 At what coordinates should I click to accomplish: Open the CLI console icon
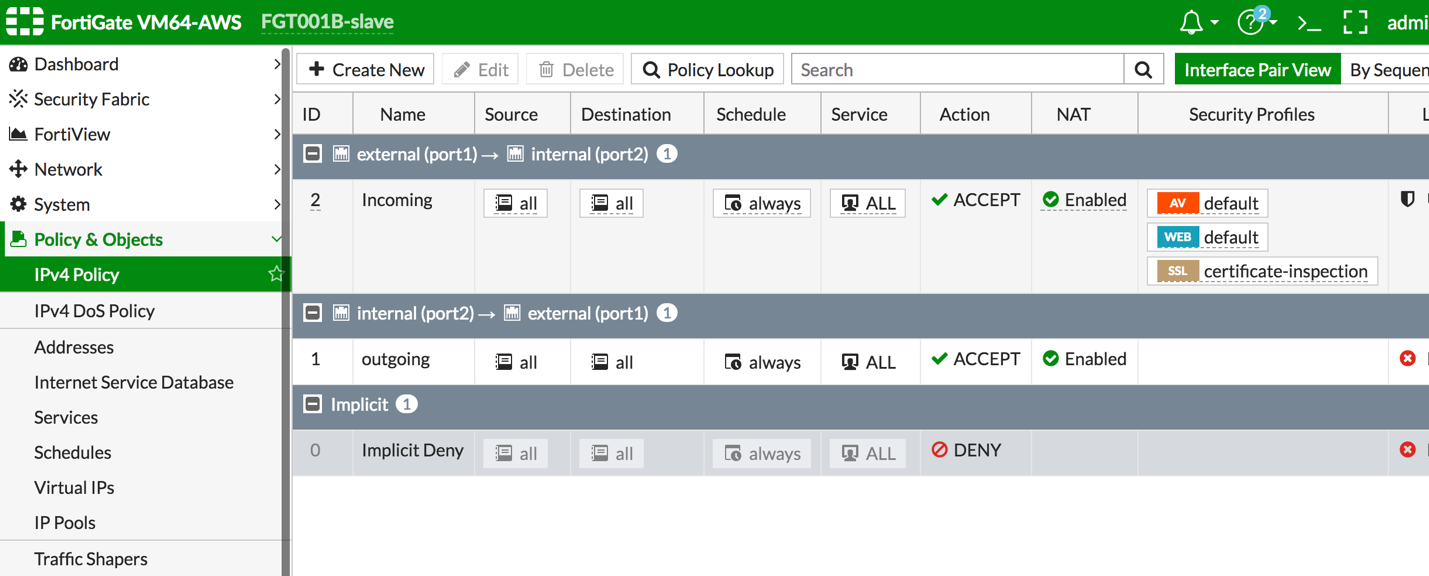tap(1309, 22)
